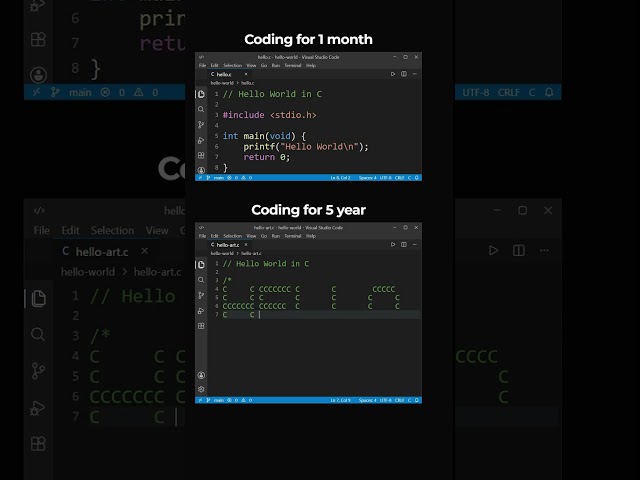Image resolution: width=640 pixels, height=480 pixels.
Task: Close the hello.c editor tab
Action: [246, 74]
